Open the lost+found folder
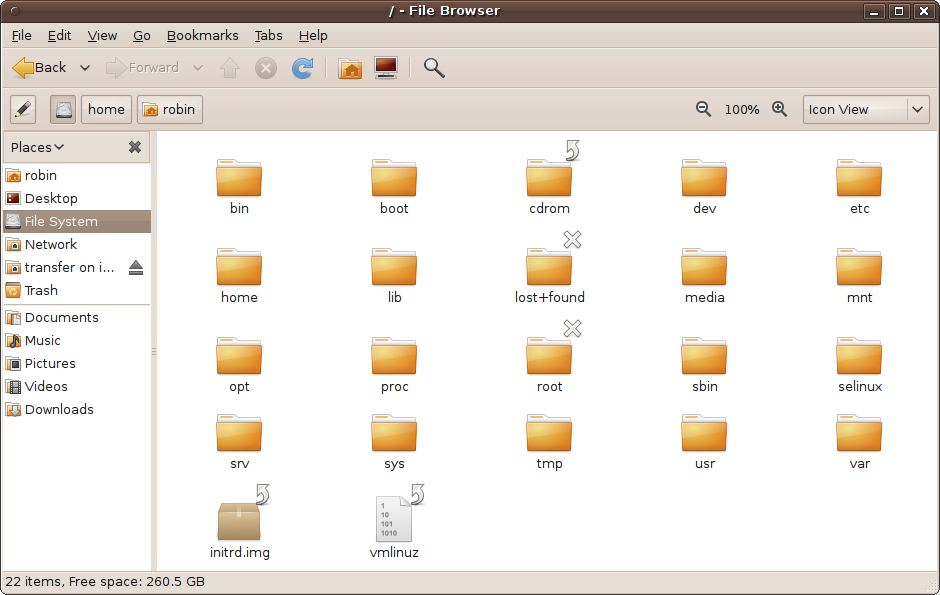The width and height of the screenshot is (940, 595). 548,270
